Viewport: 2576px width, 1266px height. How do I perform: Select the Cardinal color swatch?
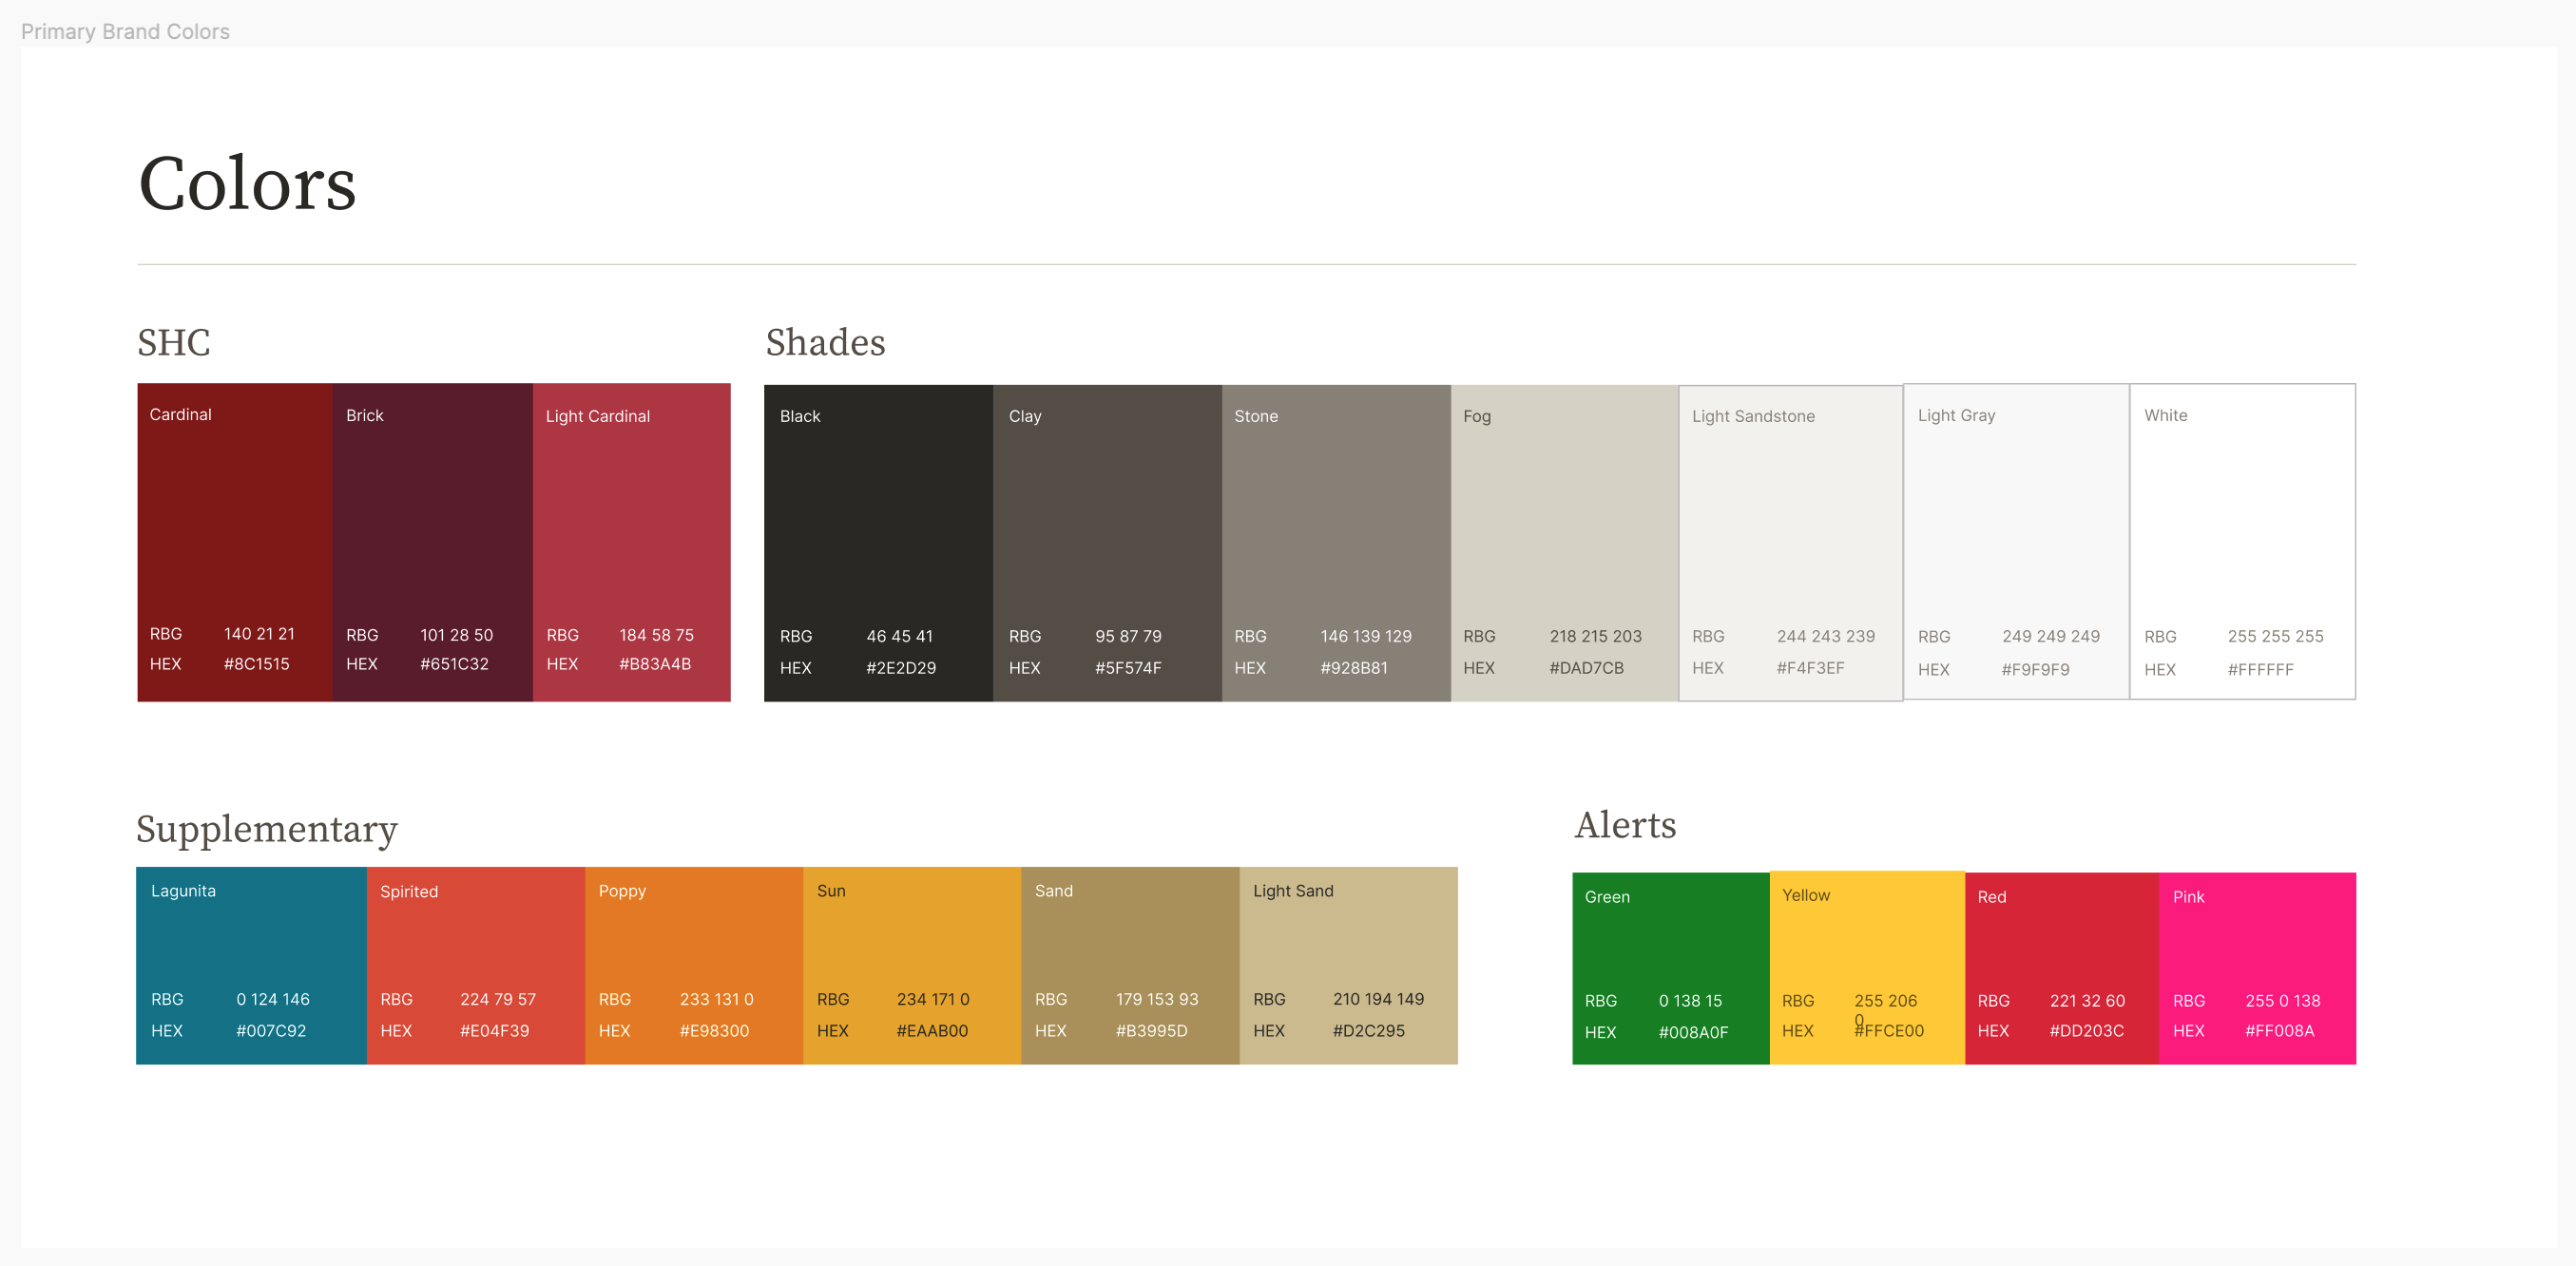[235, 542]
